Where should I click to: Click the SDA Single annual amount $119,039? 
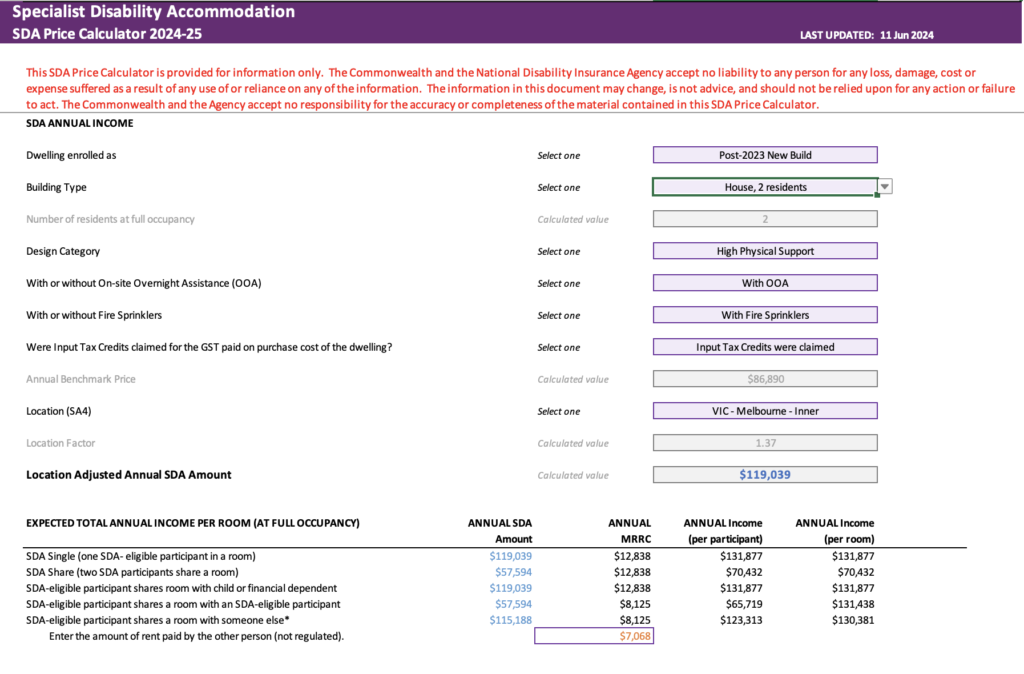pos(509,555)
